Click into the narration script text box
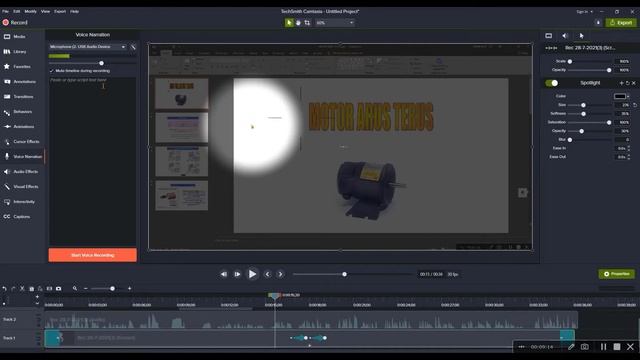Screen dimensions: 640x360 pyautogui.click(x=93, y=161)
